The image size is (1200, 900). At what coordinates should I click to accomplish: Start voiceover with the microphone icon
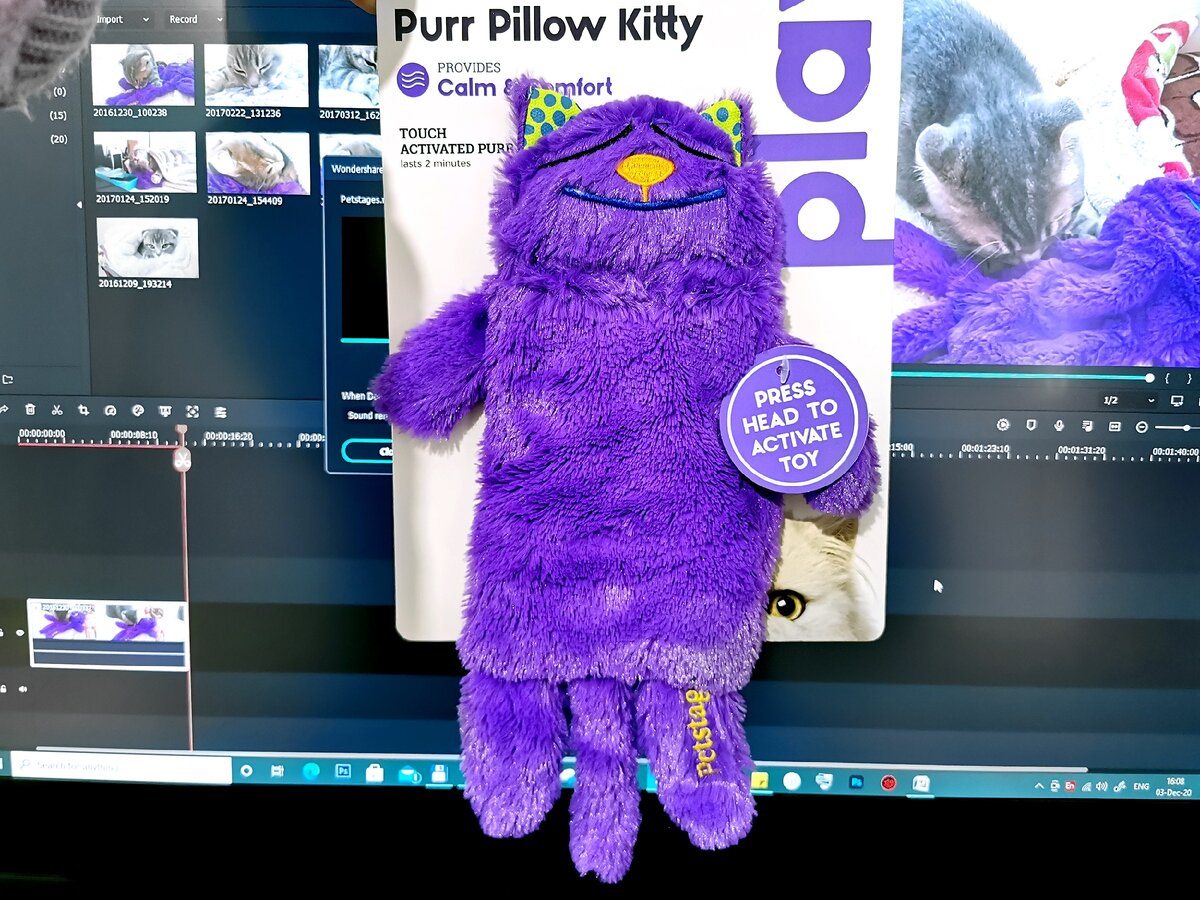point(1059,425)
